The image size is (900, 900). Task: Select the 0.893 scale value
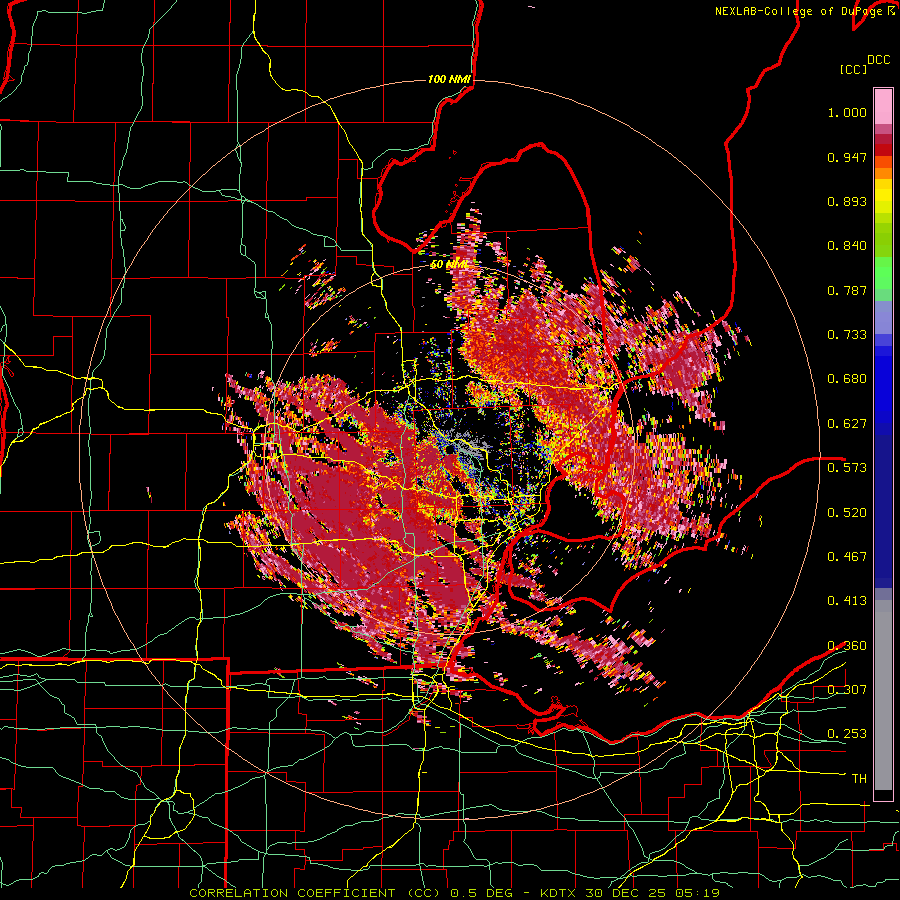click(x=847, y=201)
